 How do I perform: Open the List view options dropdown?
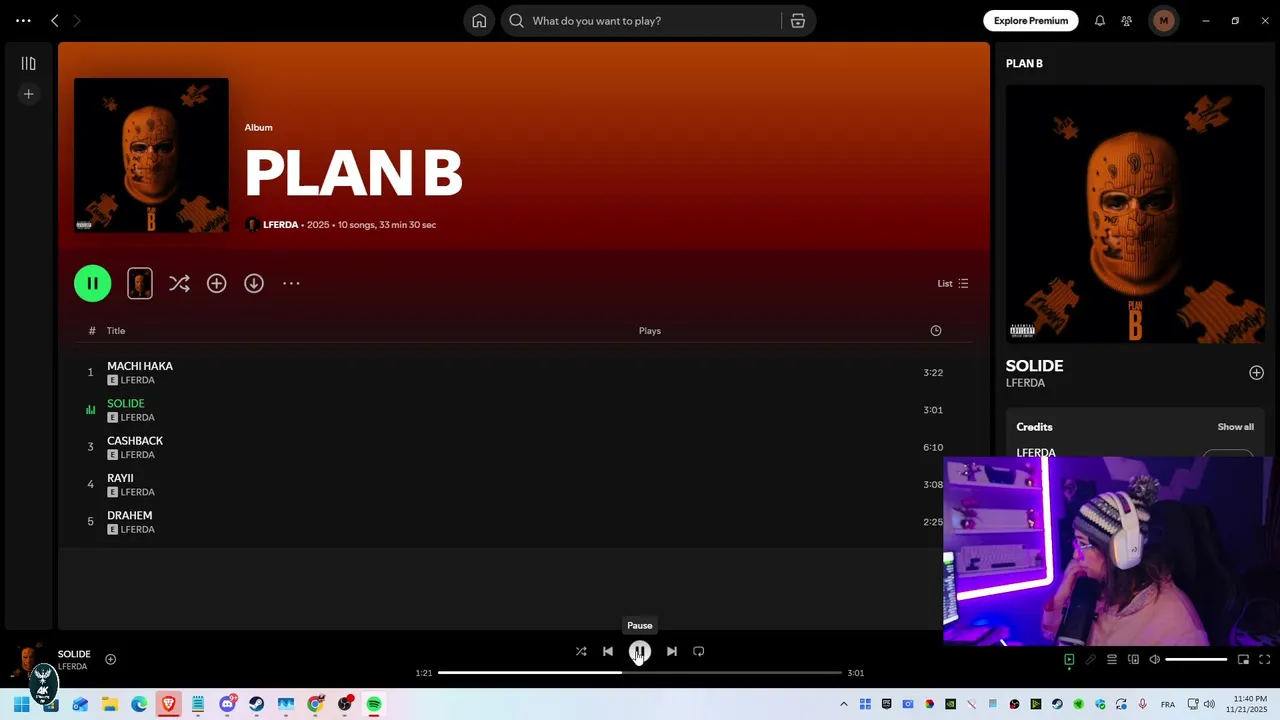coord(953,283)
